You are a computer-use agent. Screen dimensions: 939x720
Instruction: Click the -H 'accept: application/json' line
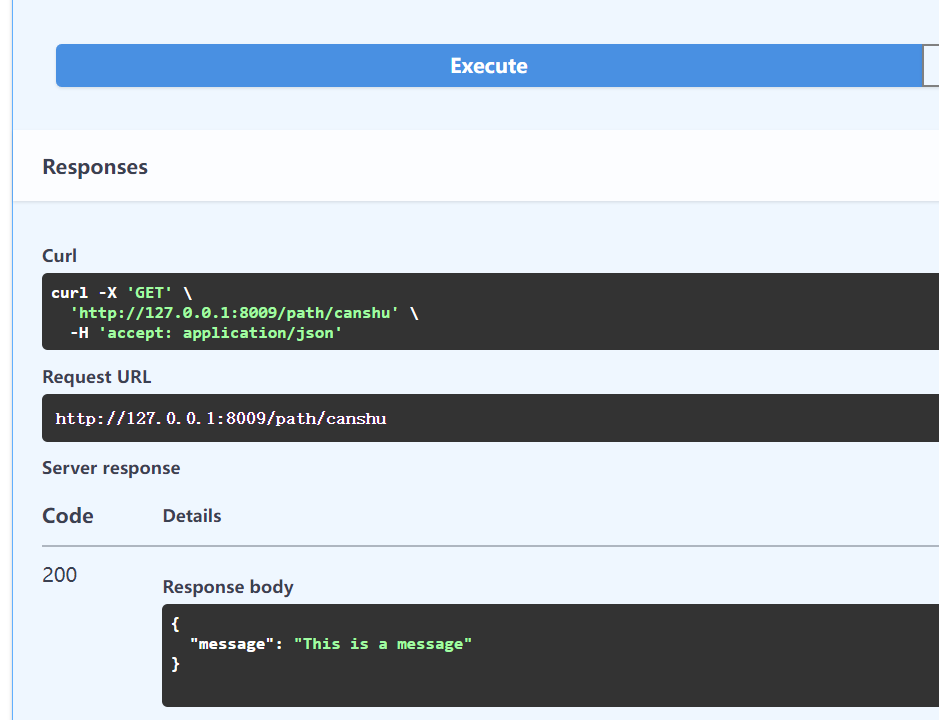(206, 332)
